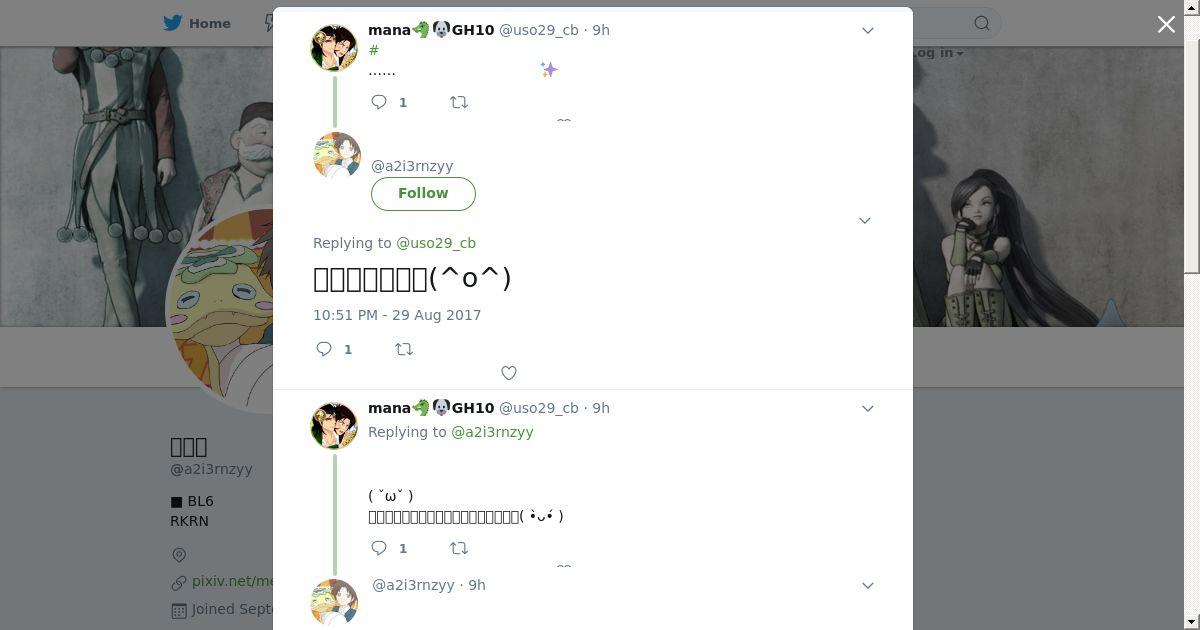Go to Home in top navigation
This screenshot has width=1200, height=630.
pyautogui.click(x=198, y=23)
